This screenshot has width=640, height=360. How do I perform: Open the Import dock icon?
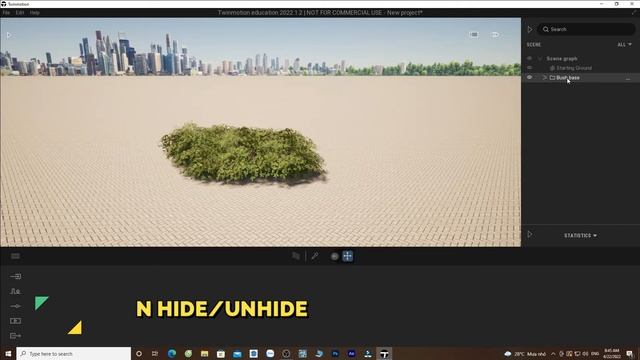point(16,276)
